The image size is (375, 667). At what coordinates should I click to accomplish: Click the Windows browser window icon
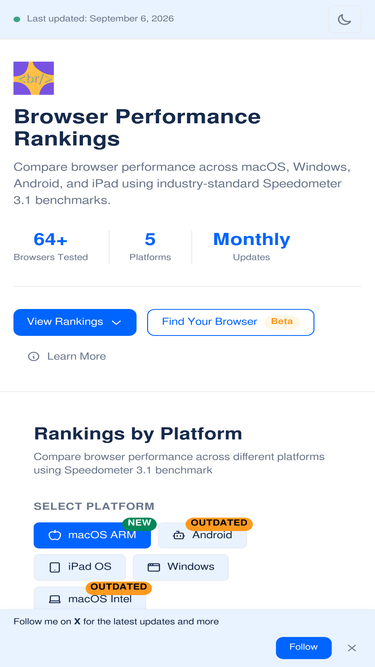pos(153,567)
